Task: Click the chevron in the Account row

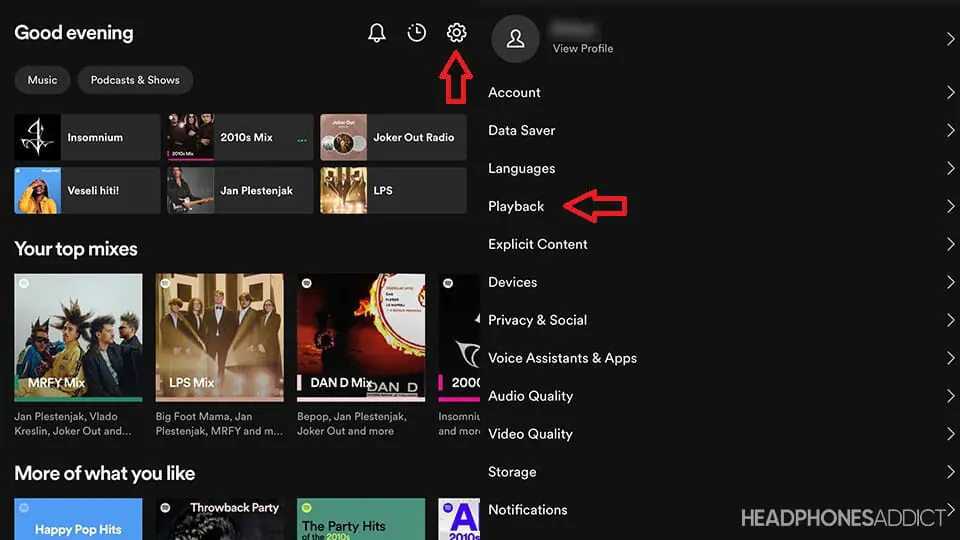Action: click(x=950, y=92)
